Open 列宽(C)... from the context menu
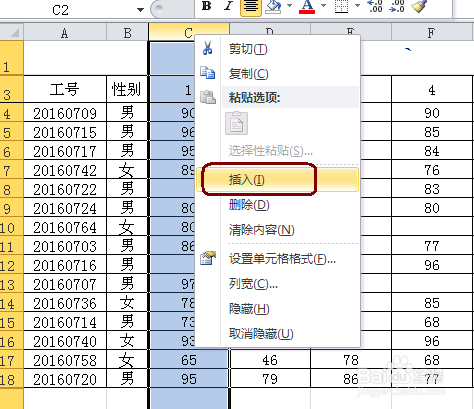Viewport: 474px width, 409px height. click(278, 284)
